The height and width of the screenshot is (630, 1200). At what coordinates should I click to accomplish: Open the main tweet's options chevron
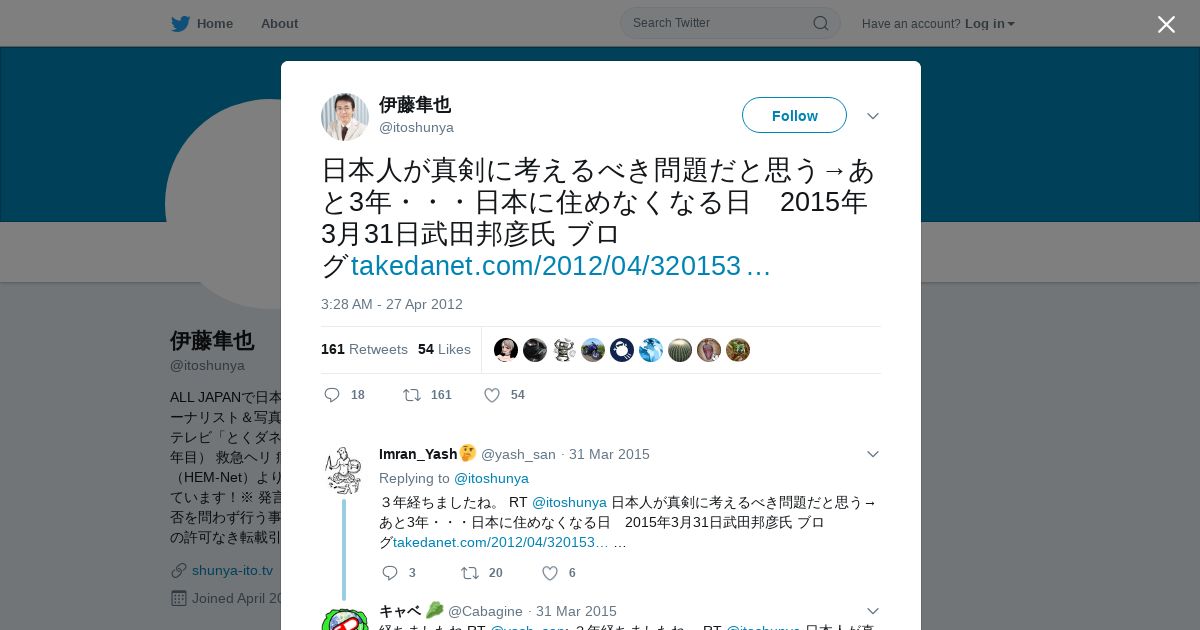click(873, 116)
